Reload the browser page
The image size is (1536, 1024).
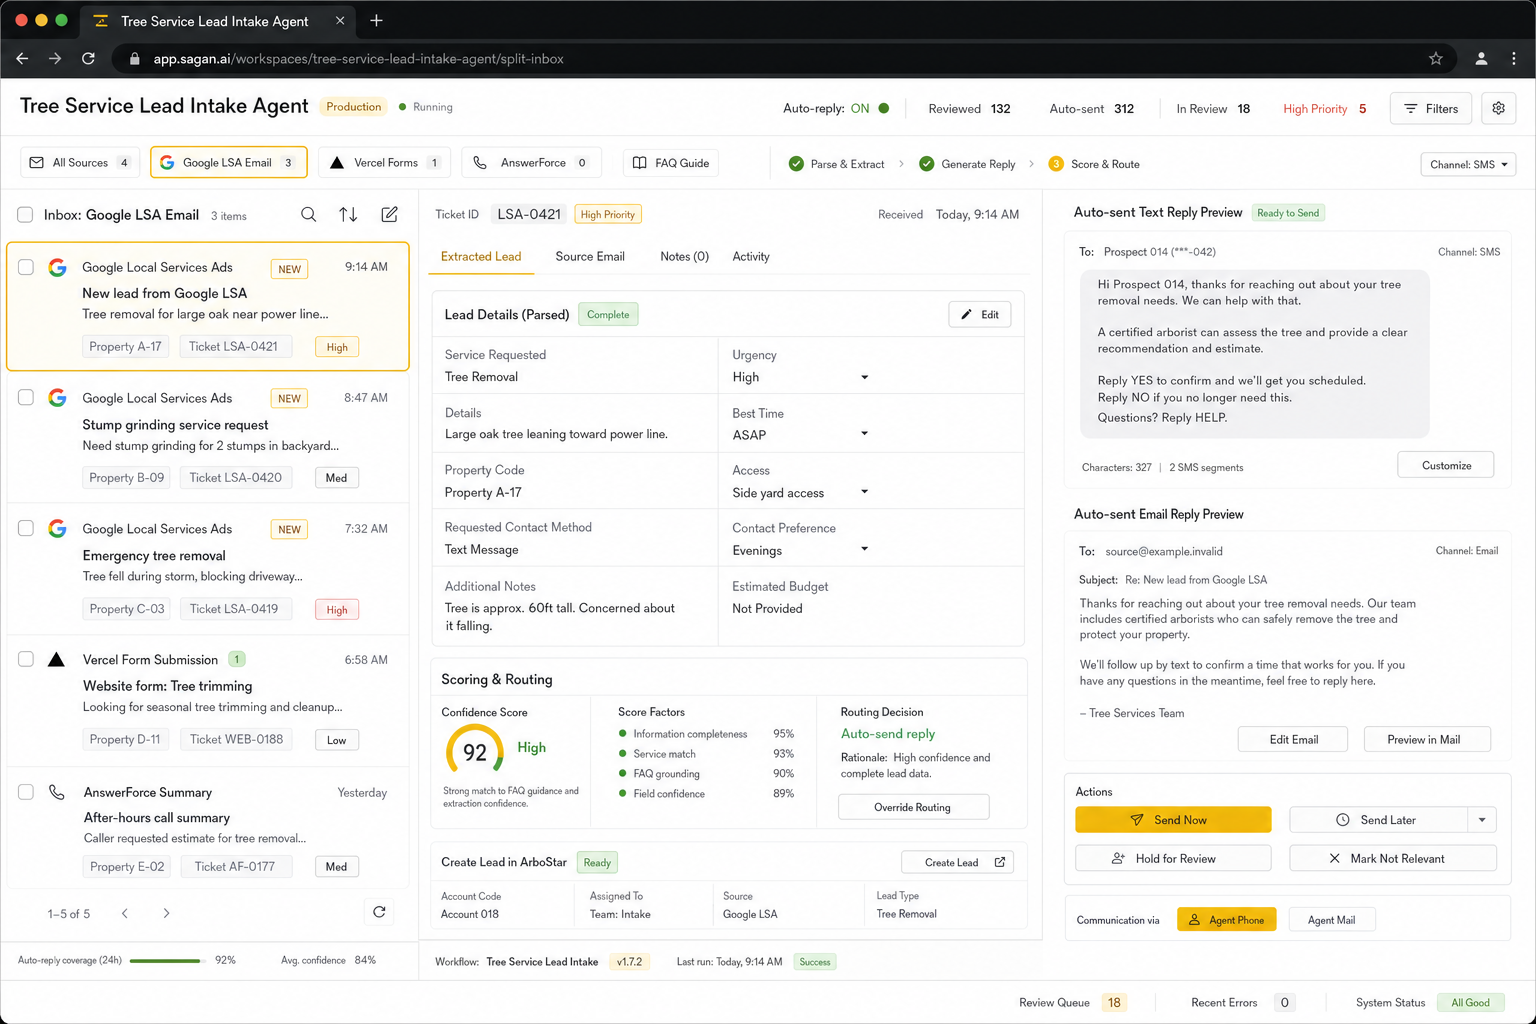[x=88, y=59]
